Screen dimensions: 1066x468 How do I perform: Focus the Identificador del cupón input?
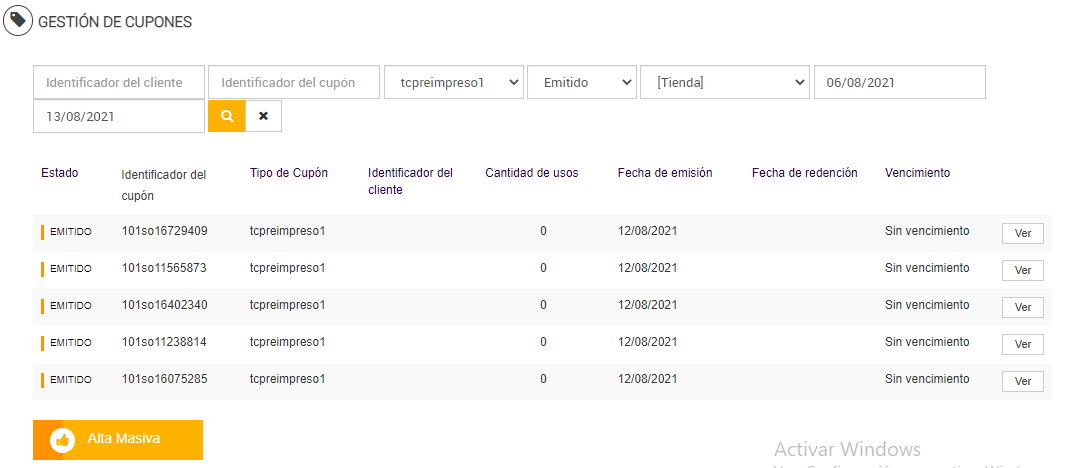(x=294, y=83)
